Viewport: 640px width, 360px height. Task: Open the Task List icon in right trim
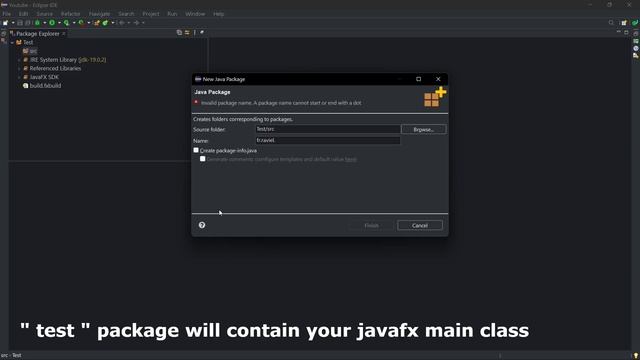(636, 41)
